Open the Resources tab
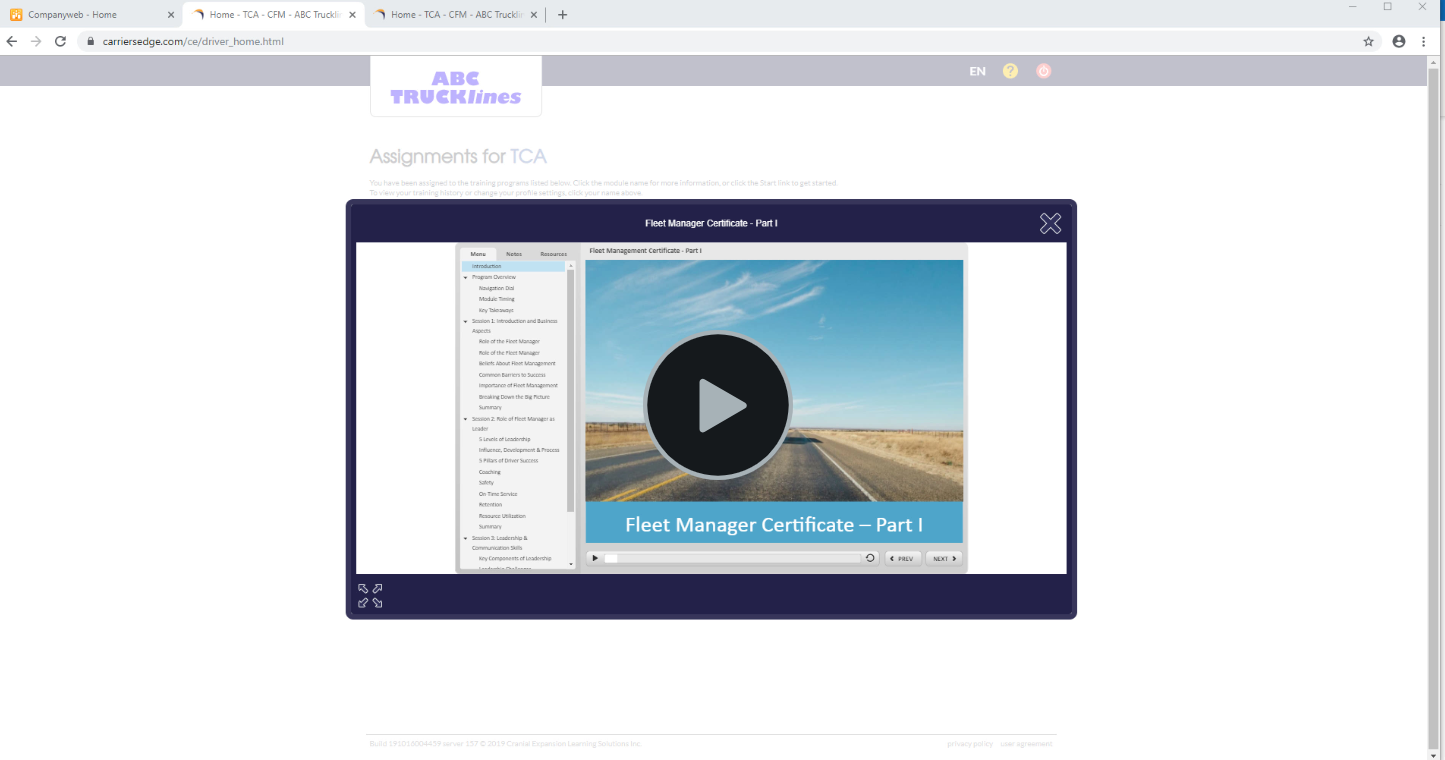Screen dimensions: 1445x760 553,254
